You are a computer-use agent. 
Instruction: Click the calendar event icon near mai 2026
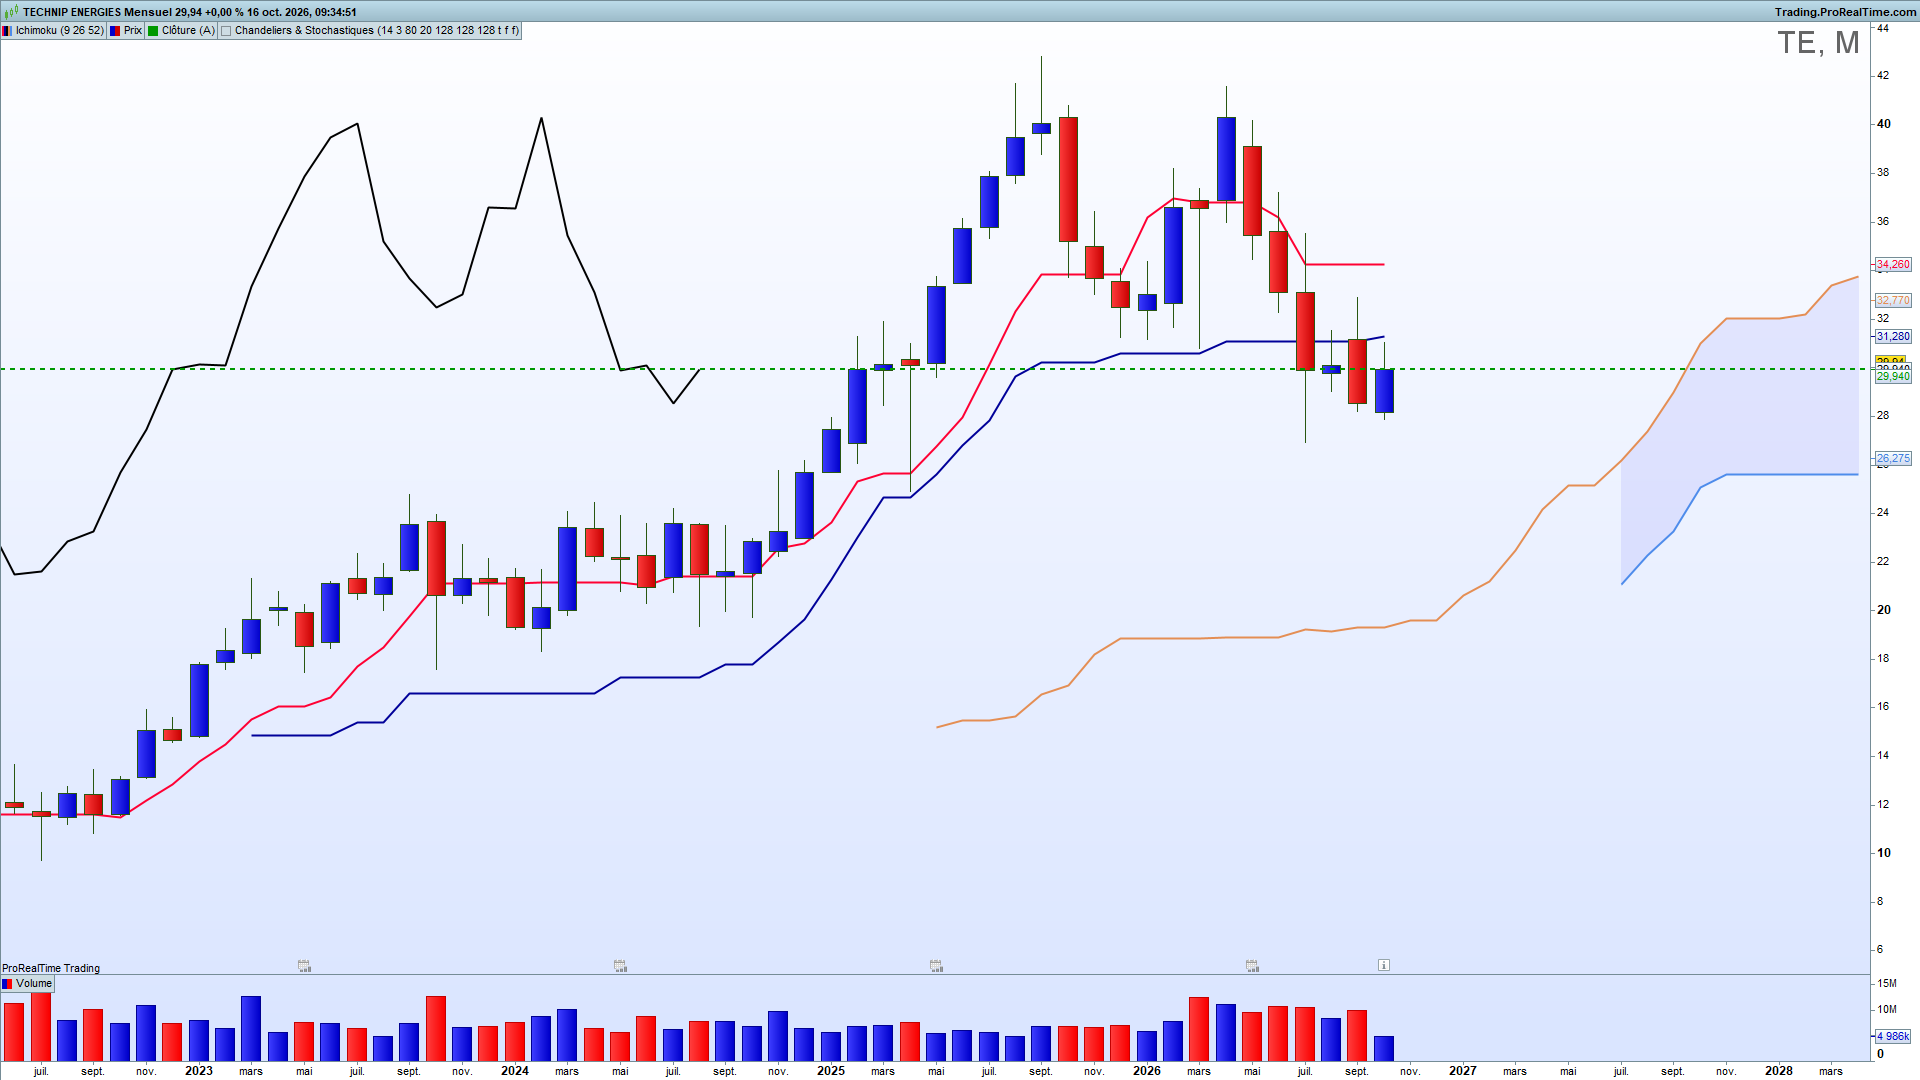[1252, 966]
